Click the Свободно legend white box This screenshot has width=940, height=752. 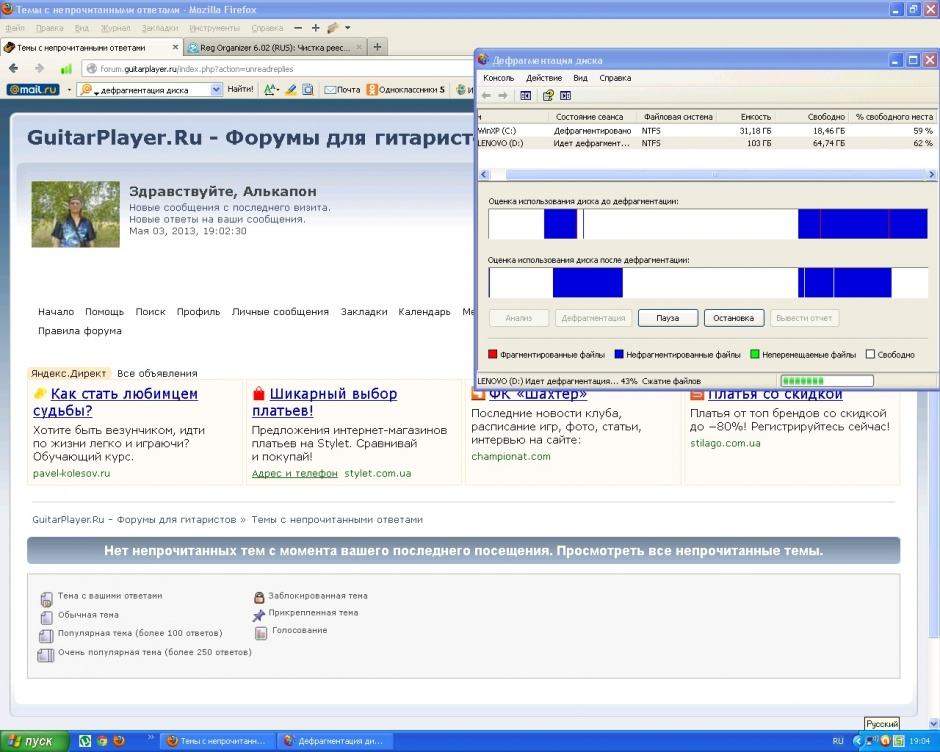[x=870, y=354]
